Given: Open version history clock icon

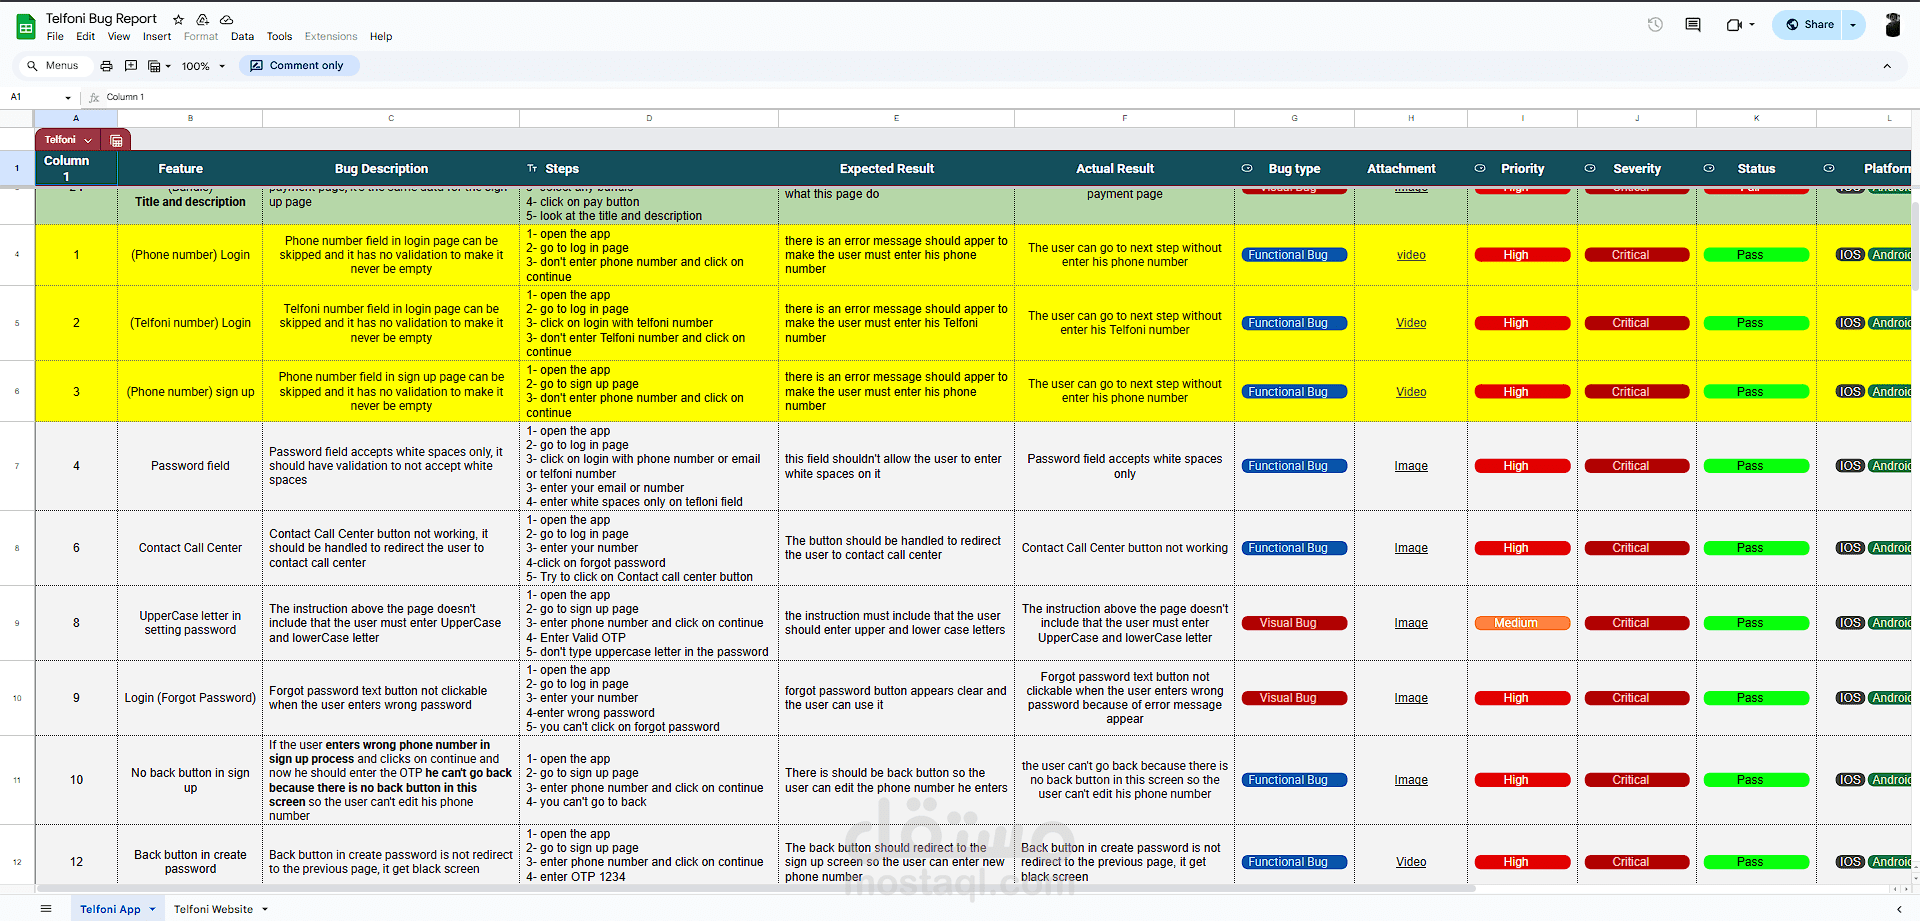Looking at the screenshot, I should 1655,25.
